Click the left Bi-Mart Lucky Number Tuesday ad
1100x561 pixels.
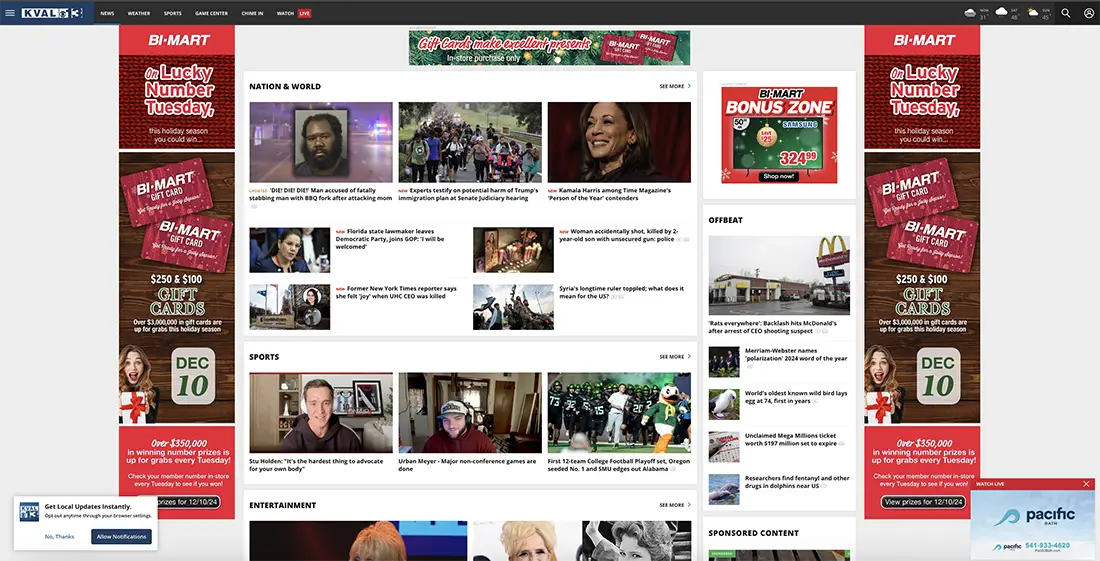[x=177, y=272]
